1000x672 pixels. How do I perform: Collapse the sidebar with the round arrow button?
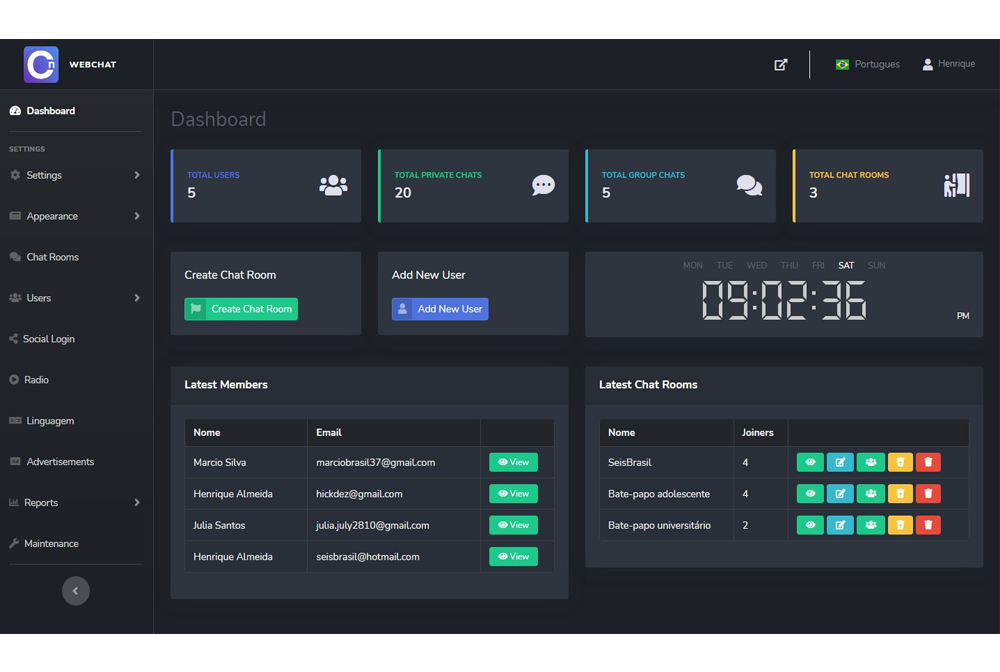pyautogui.click(x=76, y=591)
